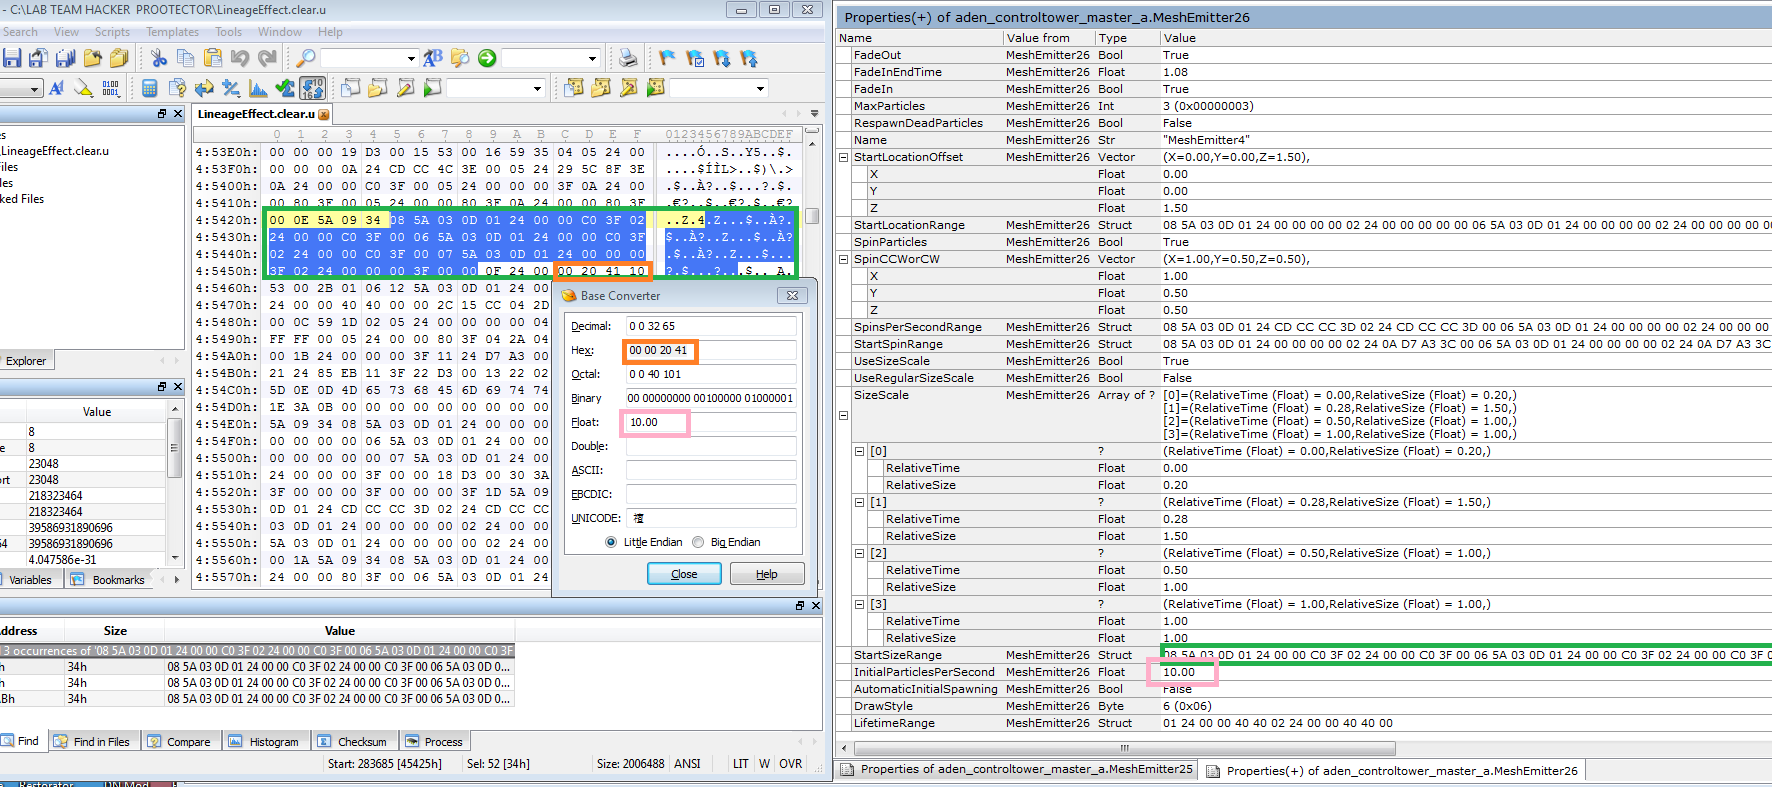Click the Run Script toolbar icon

(432, 88)
